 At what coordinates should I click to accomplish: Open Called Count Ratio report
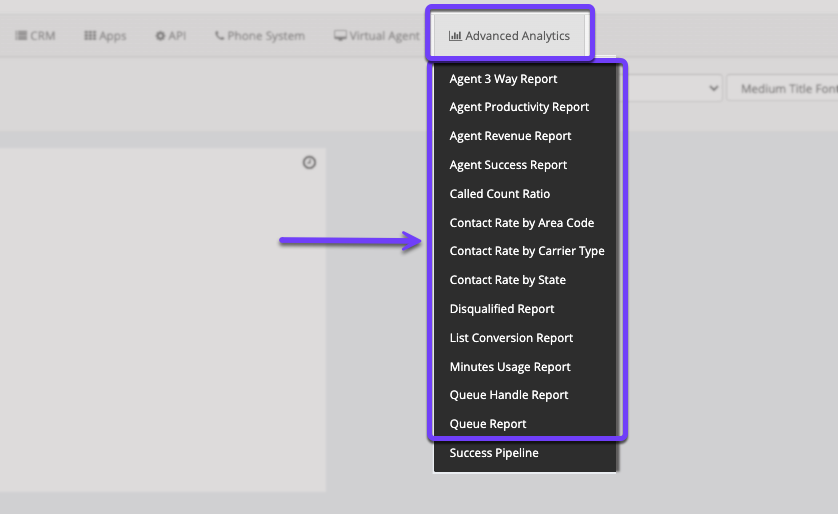click(x=499, y=194)
